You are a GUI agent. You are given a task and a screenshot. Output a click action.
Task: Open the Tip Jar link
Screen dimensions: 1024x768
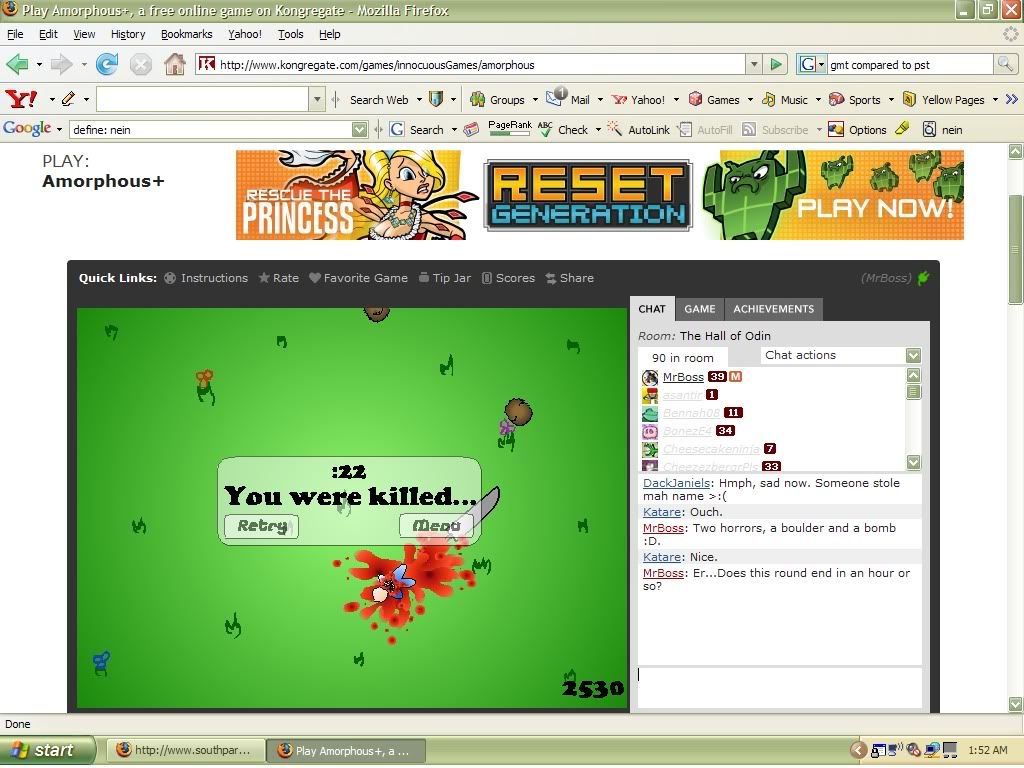(x=444, y=278)
